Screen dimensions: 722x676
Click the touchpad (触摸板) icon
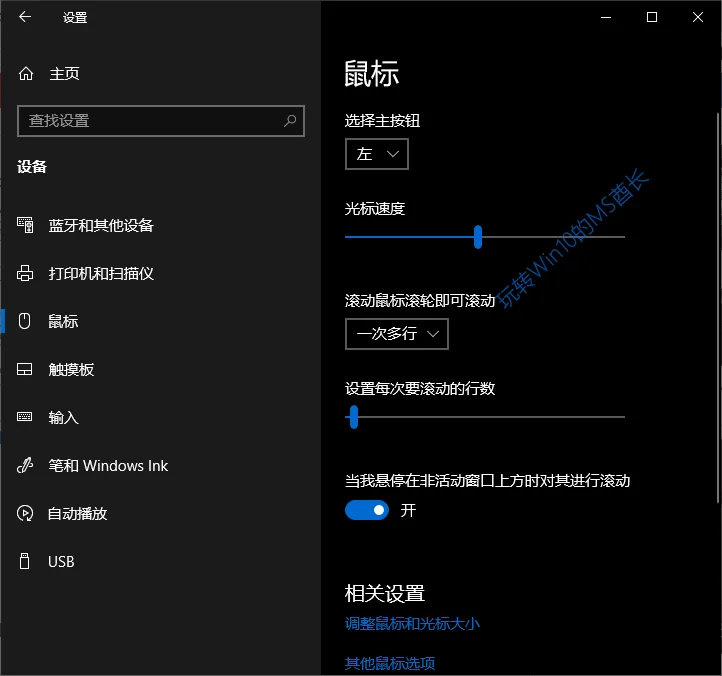coord(26,370)
